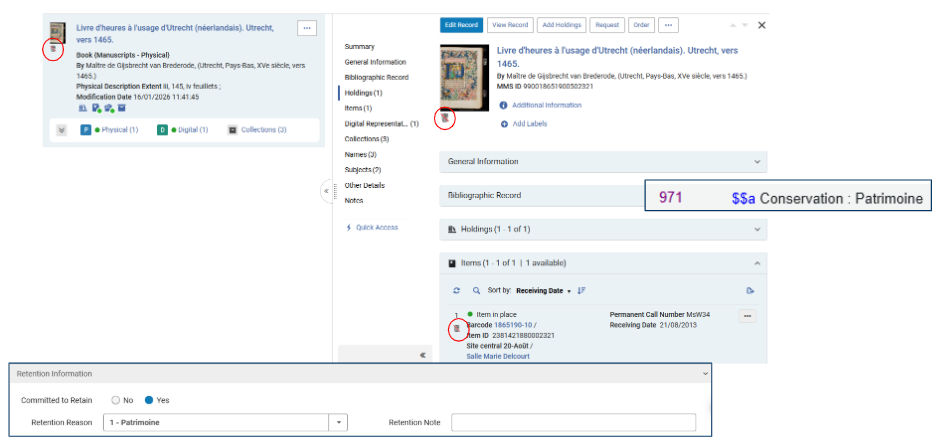Click the Add Labels plus icon
This screenshot has height=443, width=940.
tap(504, 124)
